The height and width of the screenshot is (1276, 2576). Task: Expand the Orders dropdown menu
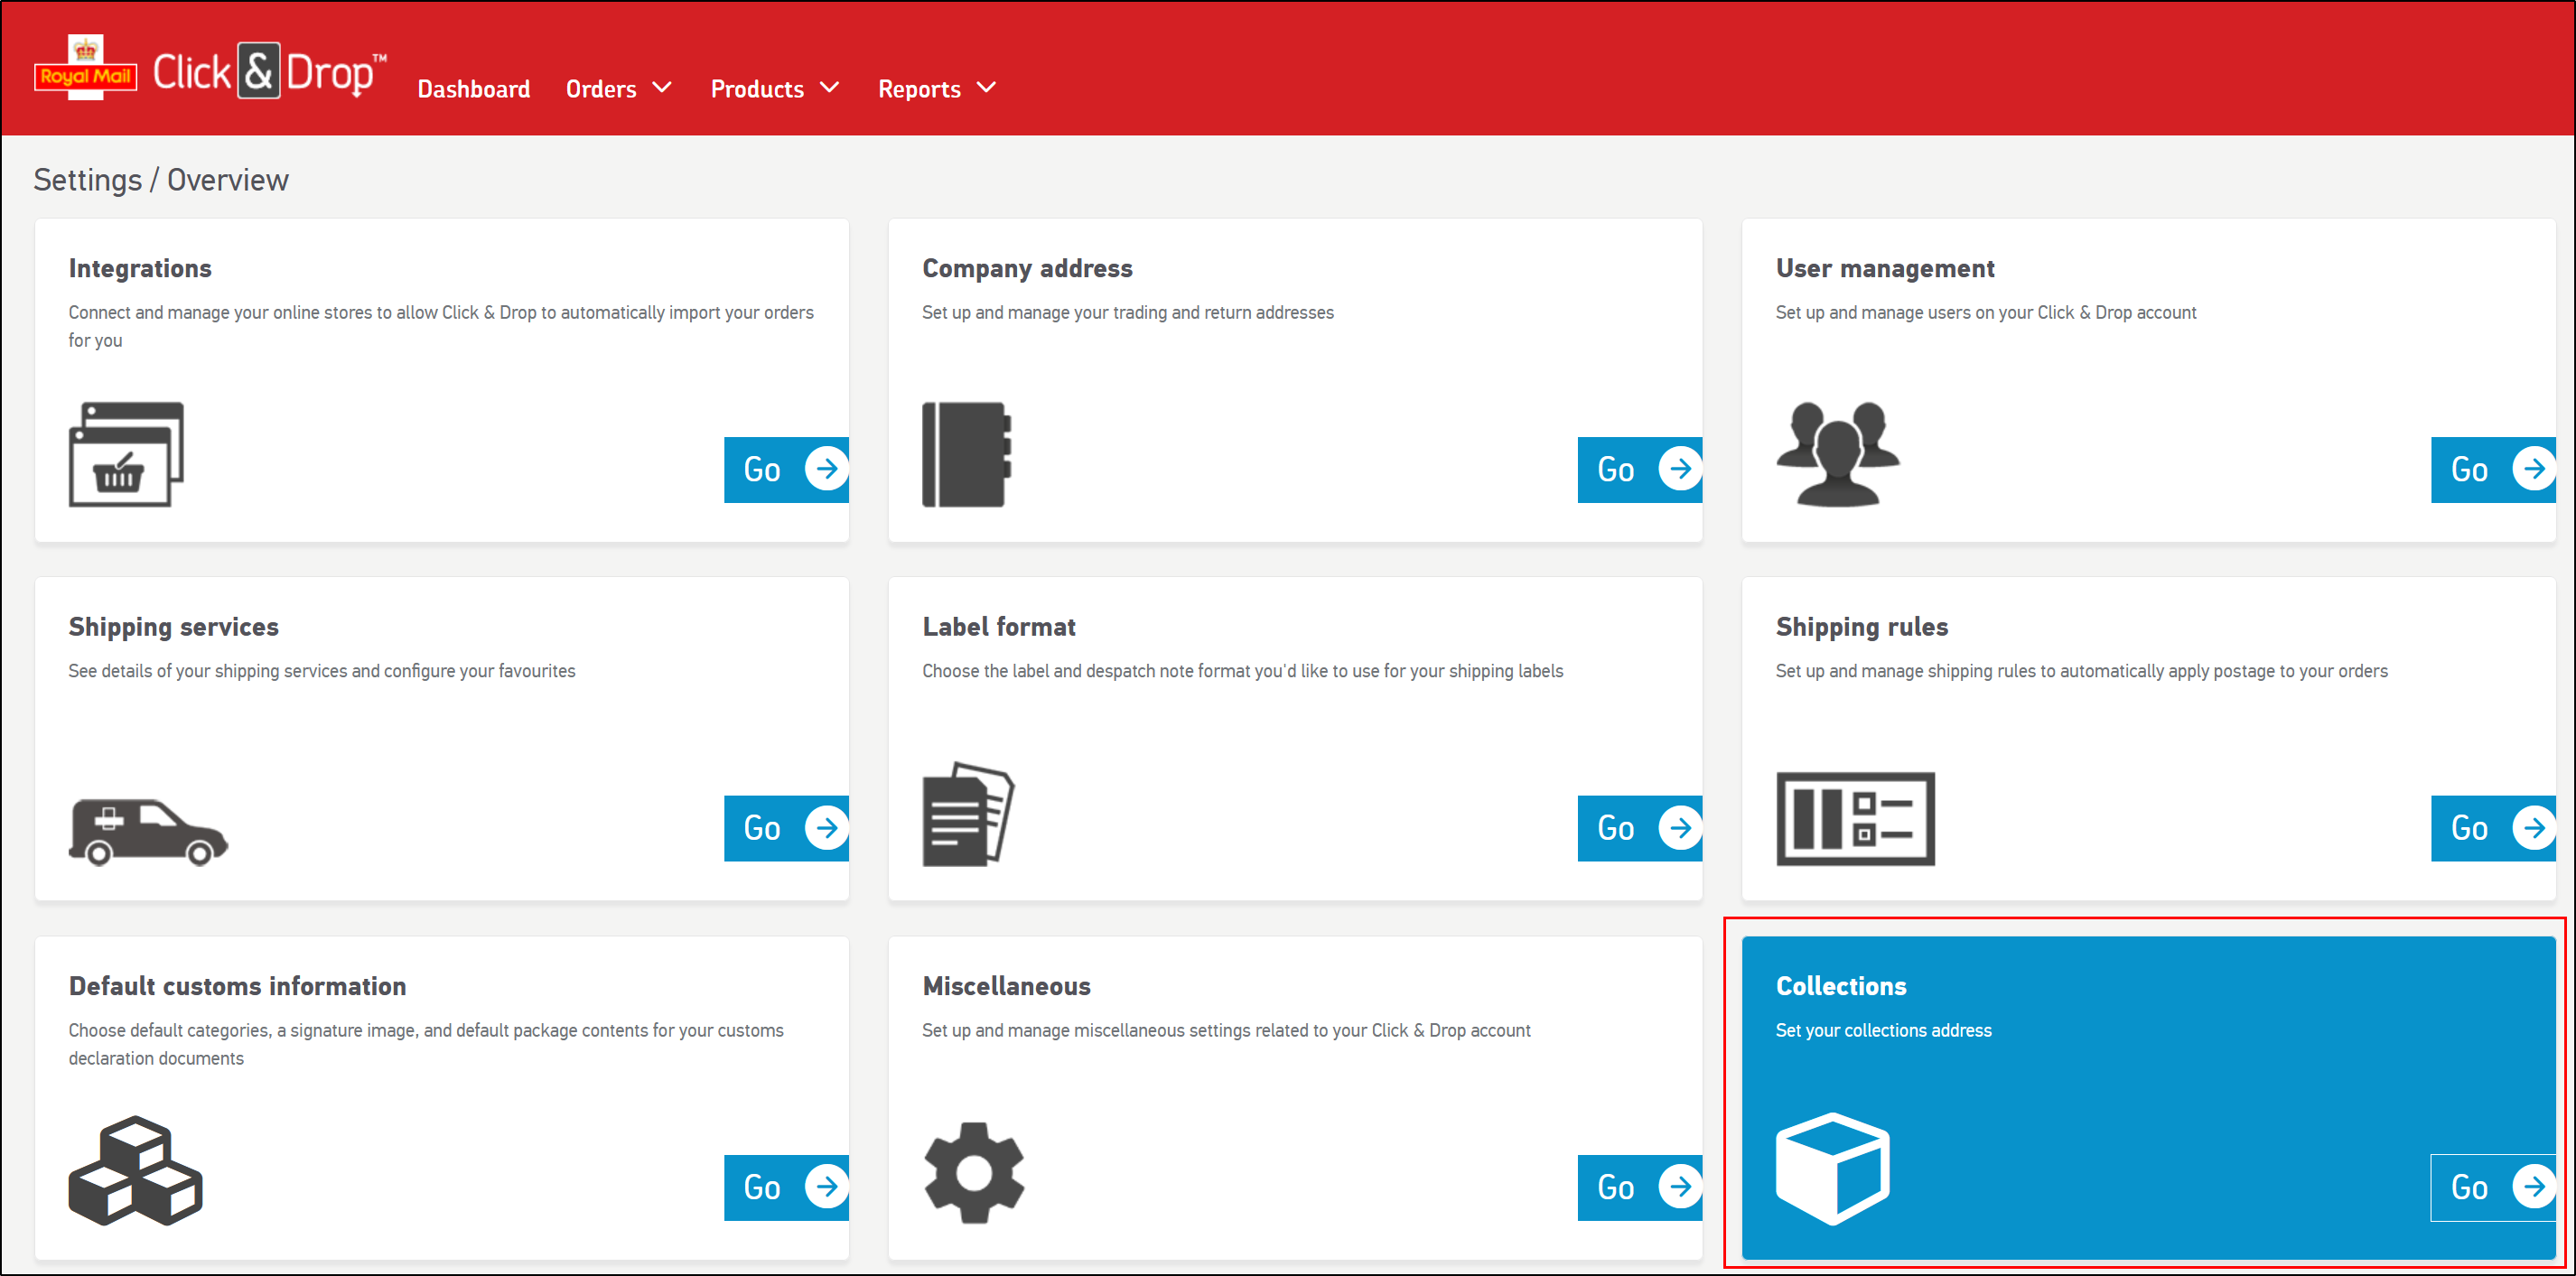pos(618,89)
